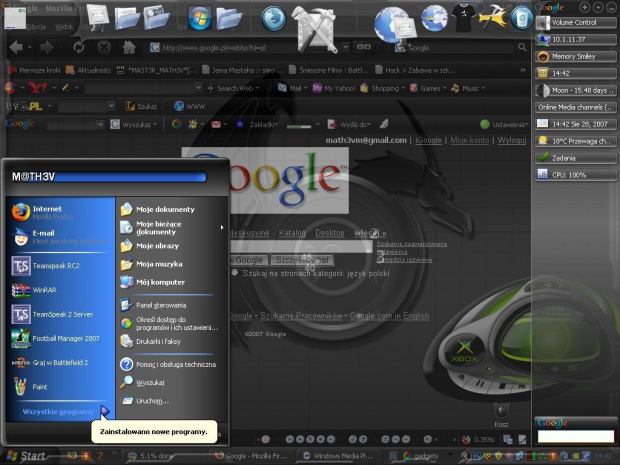Open Zakładki bookmarks on Google toolbar

(x=257, y=124)
